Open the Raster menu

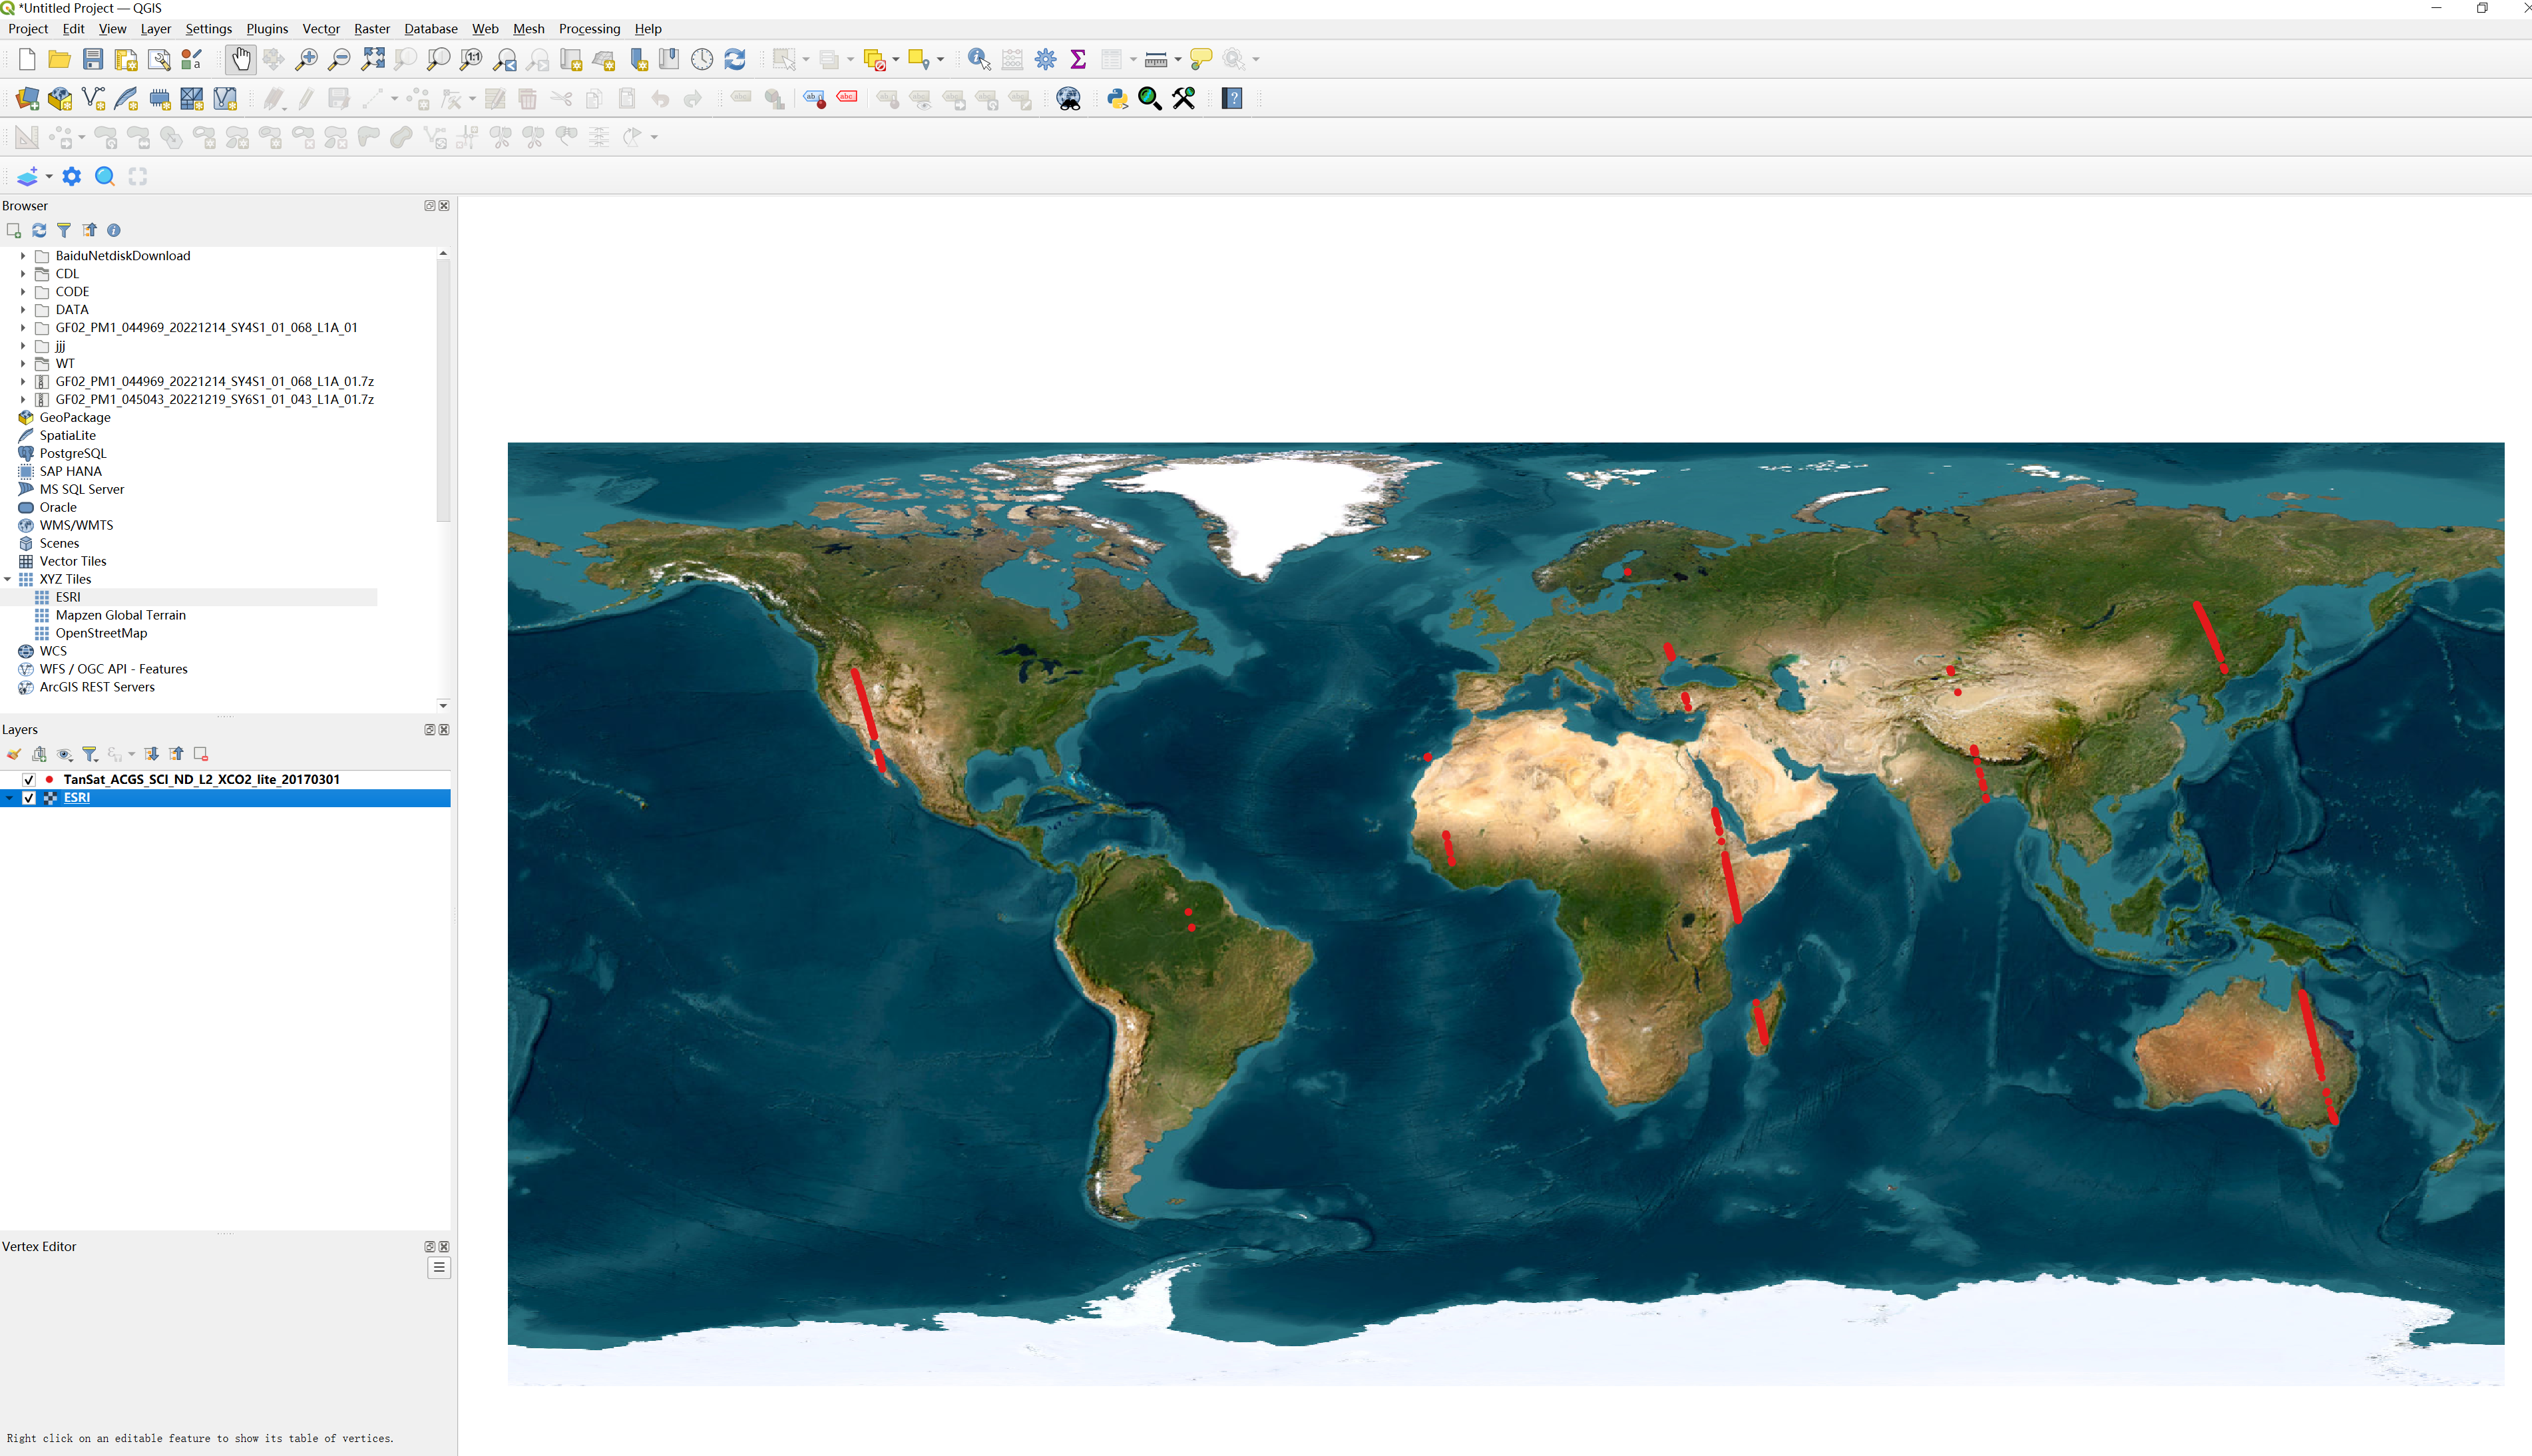pos(371,29)
